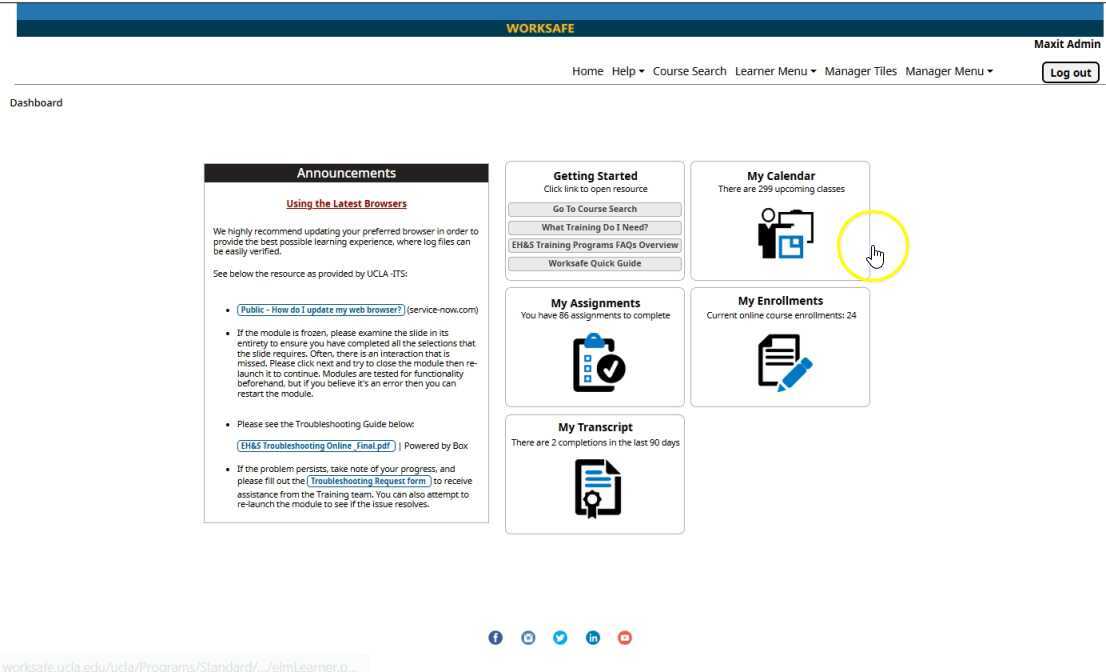1106x672 pixels.
Task: Click the Maxit Admin user name
Action: coord(1067,44)
